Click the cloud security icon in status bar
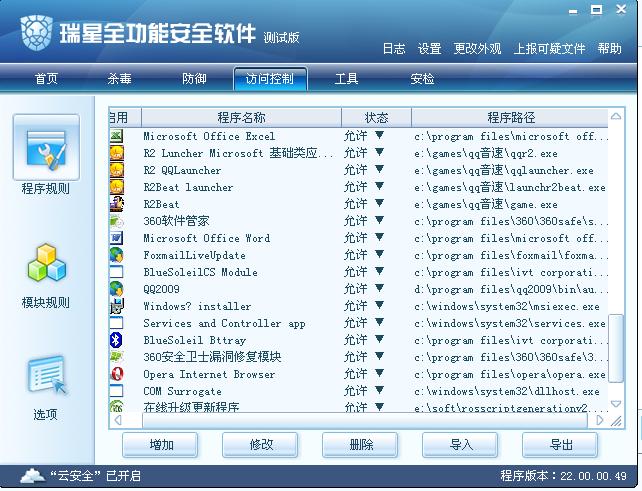Image resolution: width=642 pixels, height=491 pixels. tap(32, 475)
